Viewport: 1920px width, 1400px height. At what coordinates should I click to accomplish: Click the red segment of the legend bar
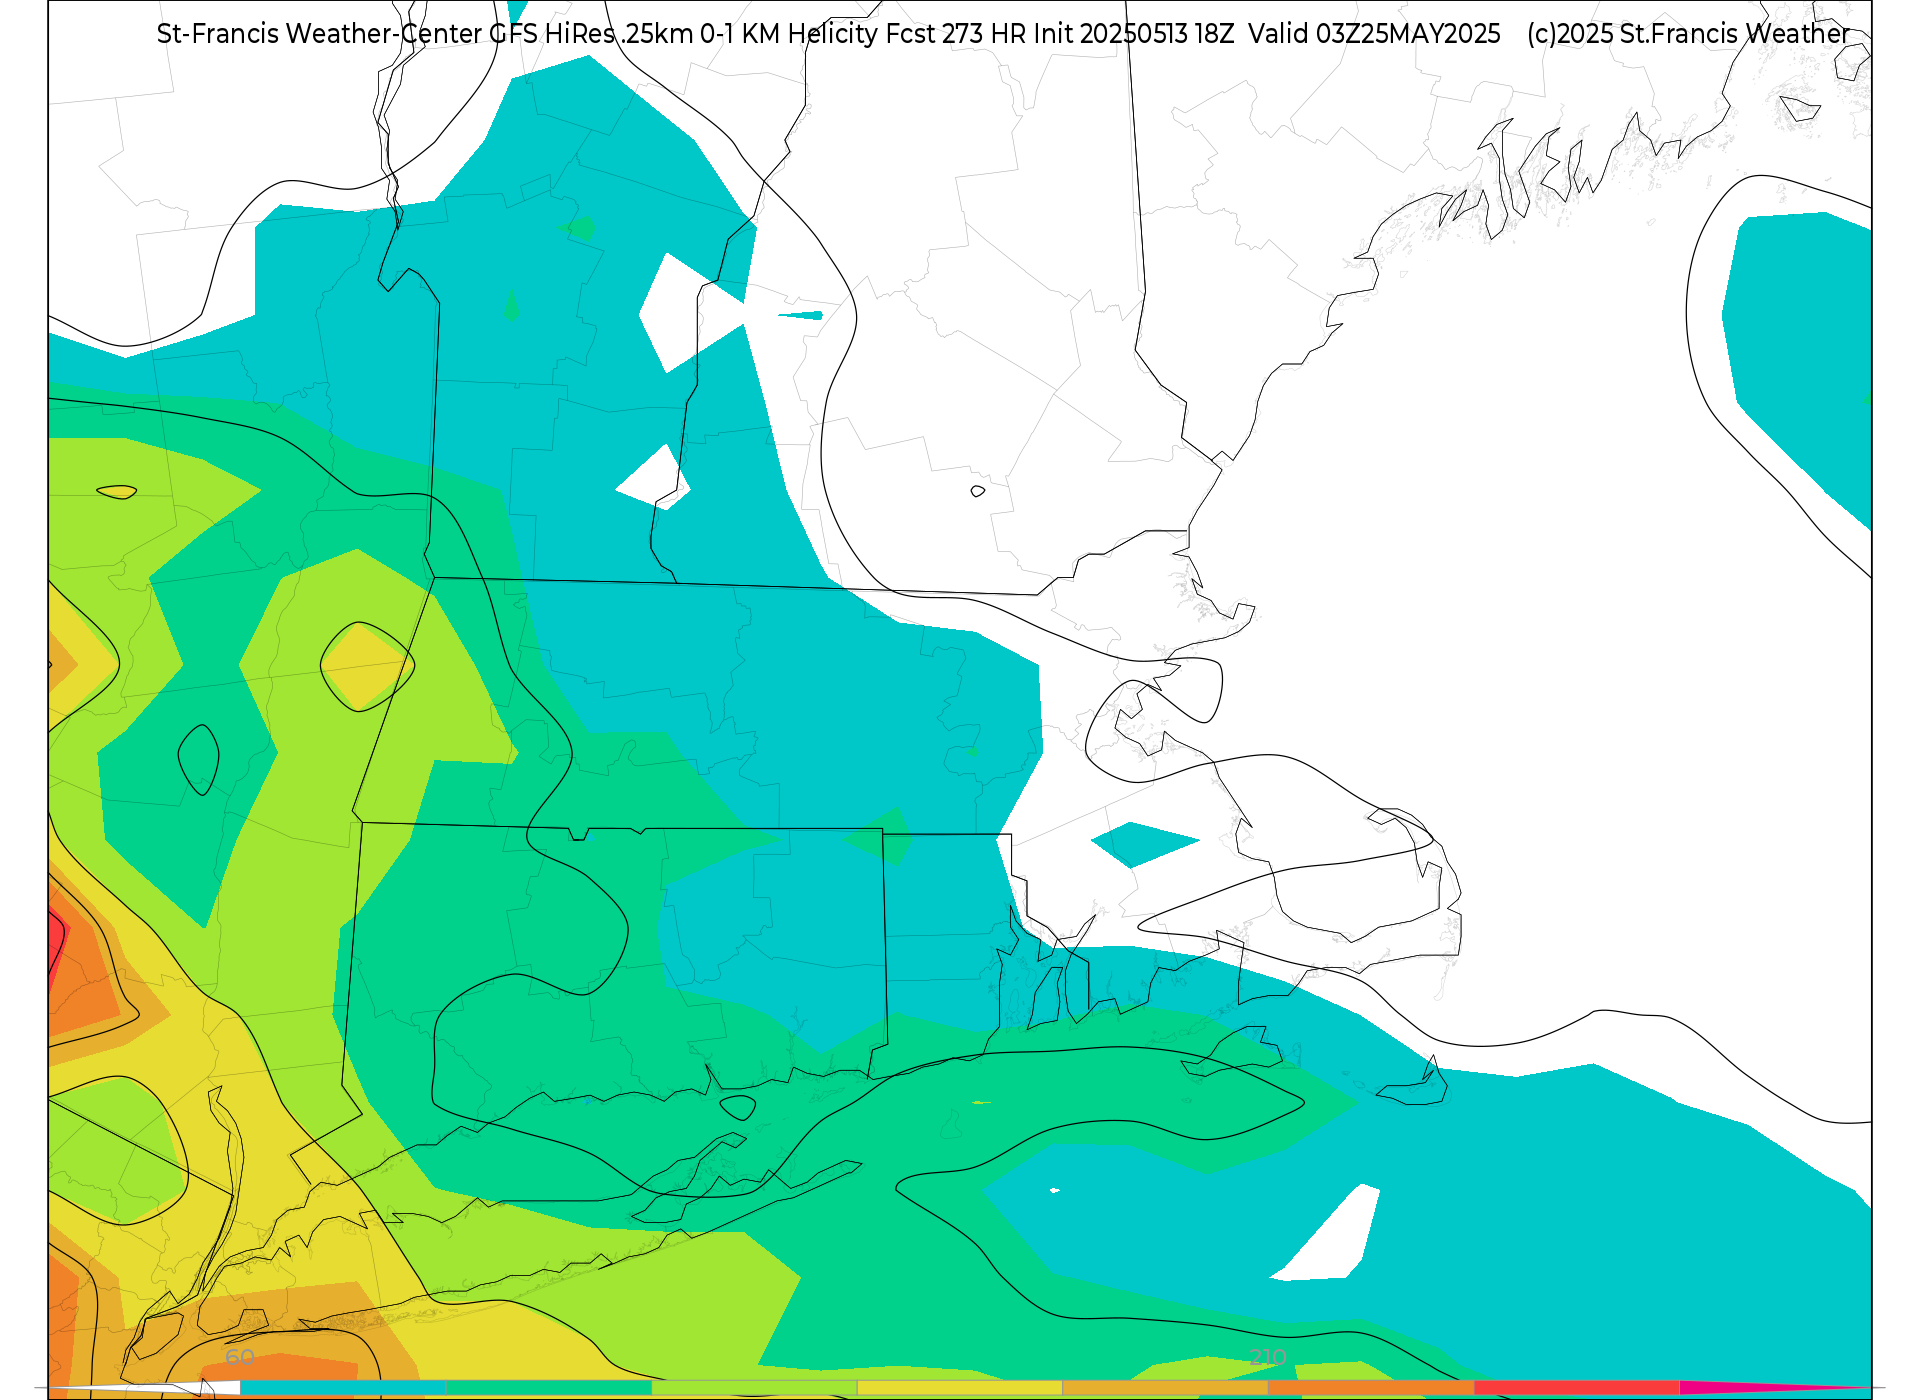pos(1577,1388)
